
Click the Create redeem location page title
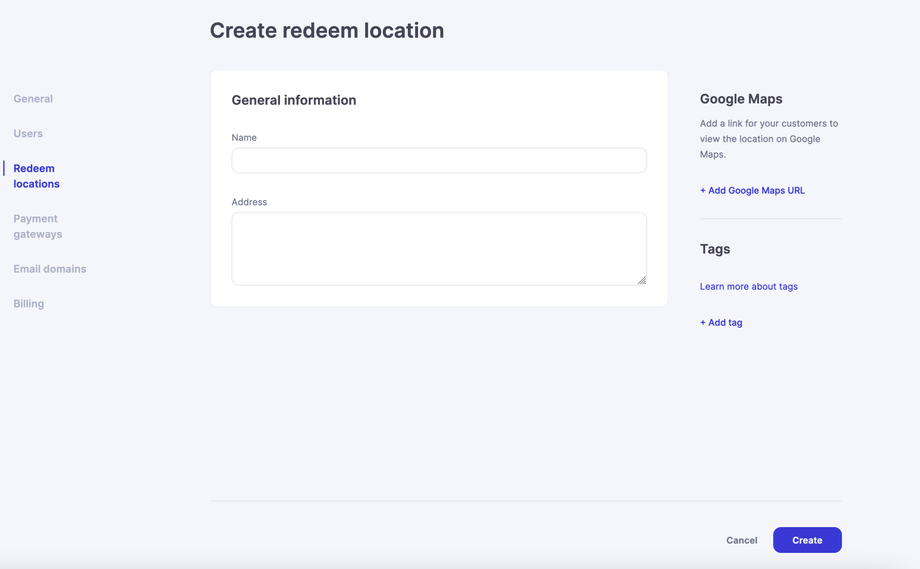327,31
